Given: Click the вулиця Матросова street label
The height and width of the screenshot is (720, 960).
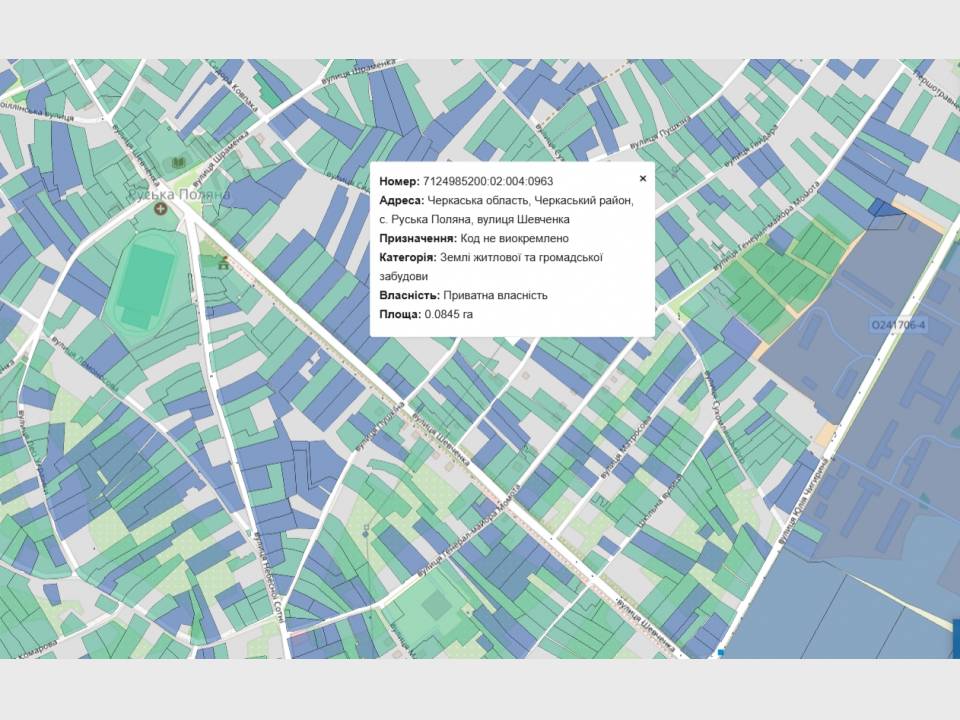Looking at the screenshot, I should tap(627, 445).
